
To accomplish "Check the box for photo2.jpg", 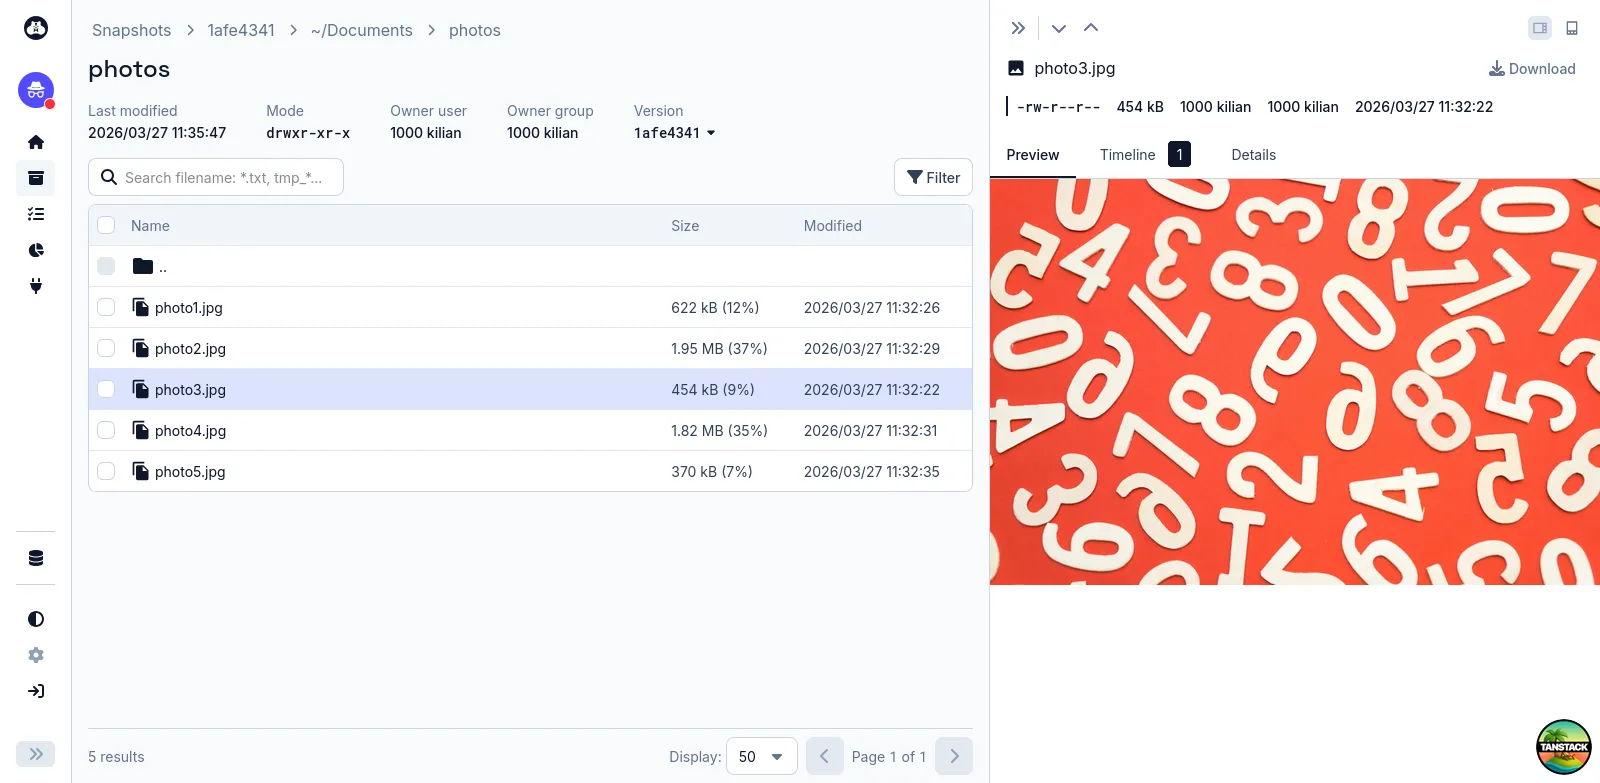I will (x=106, y=348).
